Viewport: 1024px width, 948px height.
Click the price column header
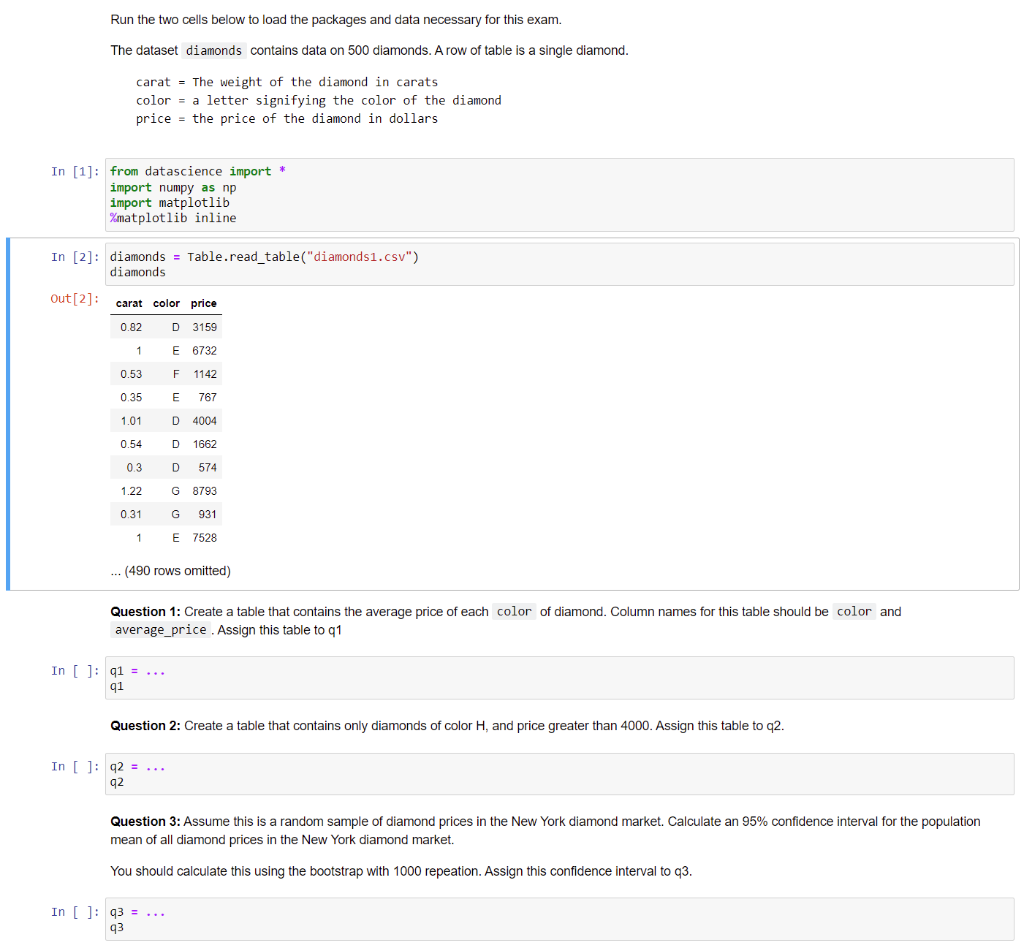pos(203,303)
